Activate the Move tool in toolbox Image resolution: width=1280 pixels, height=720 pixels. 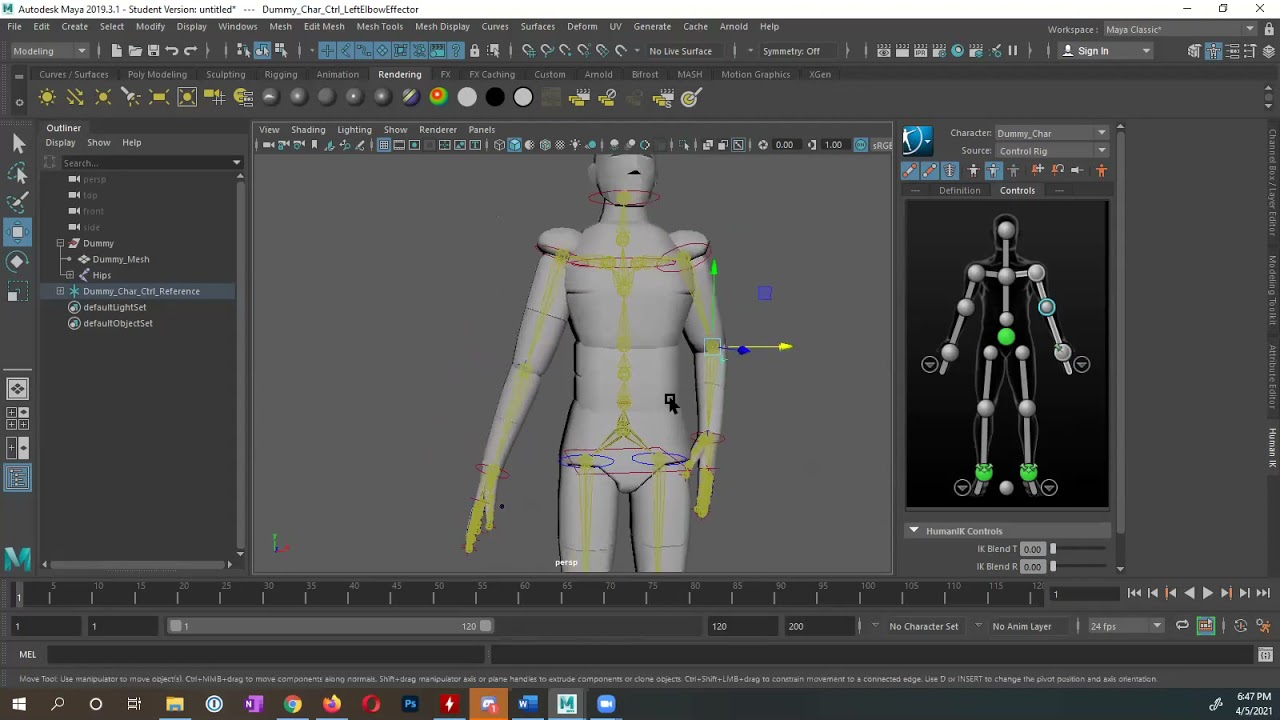pos(18,232)
